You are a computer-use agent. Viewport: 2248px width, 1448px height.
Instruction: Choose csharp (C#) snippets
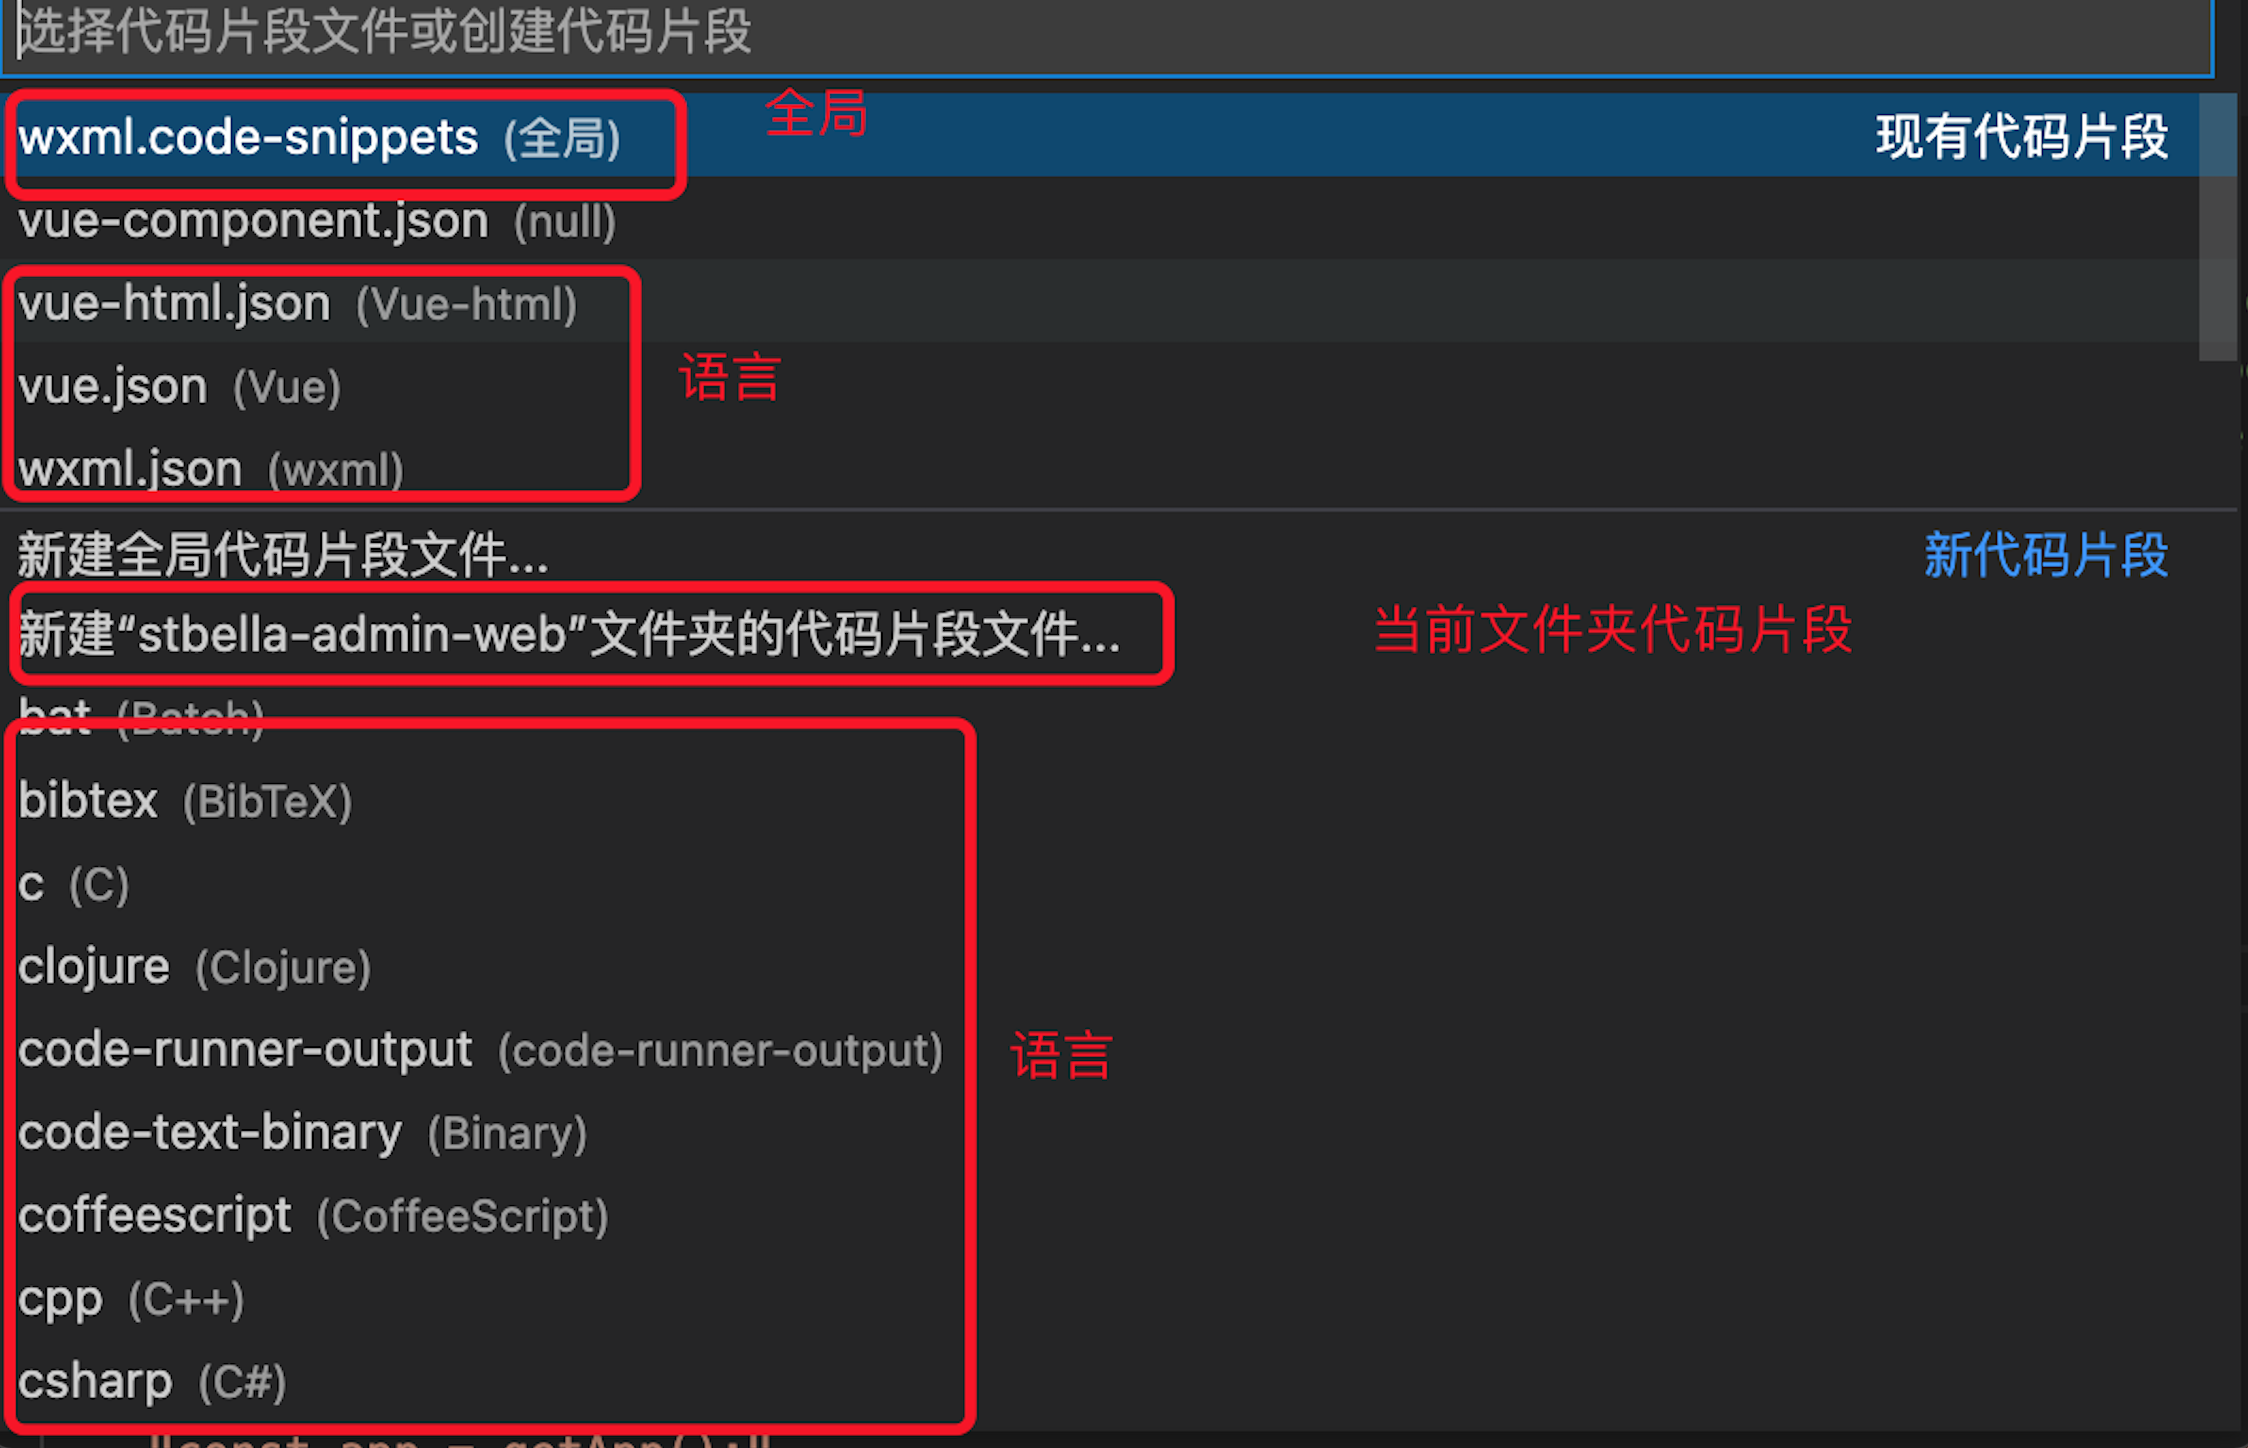tap(1100, 1382)
